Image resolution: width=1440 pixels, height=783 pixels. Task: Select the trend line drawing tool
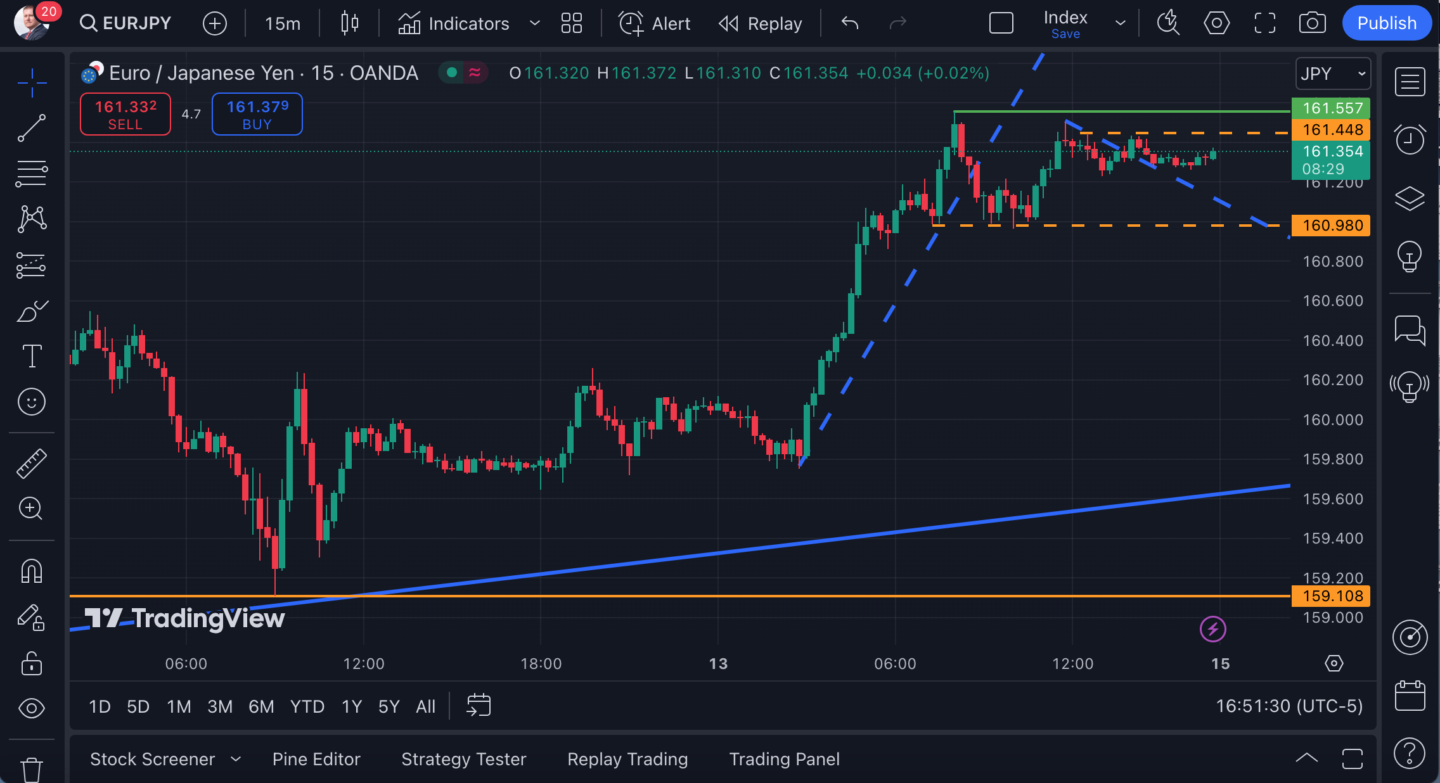(x=32, y=128)
